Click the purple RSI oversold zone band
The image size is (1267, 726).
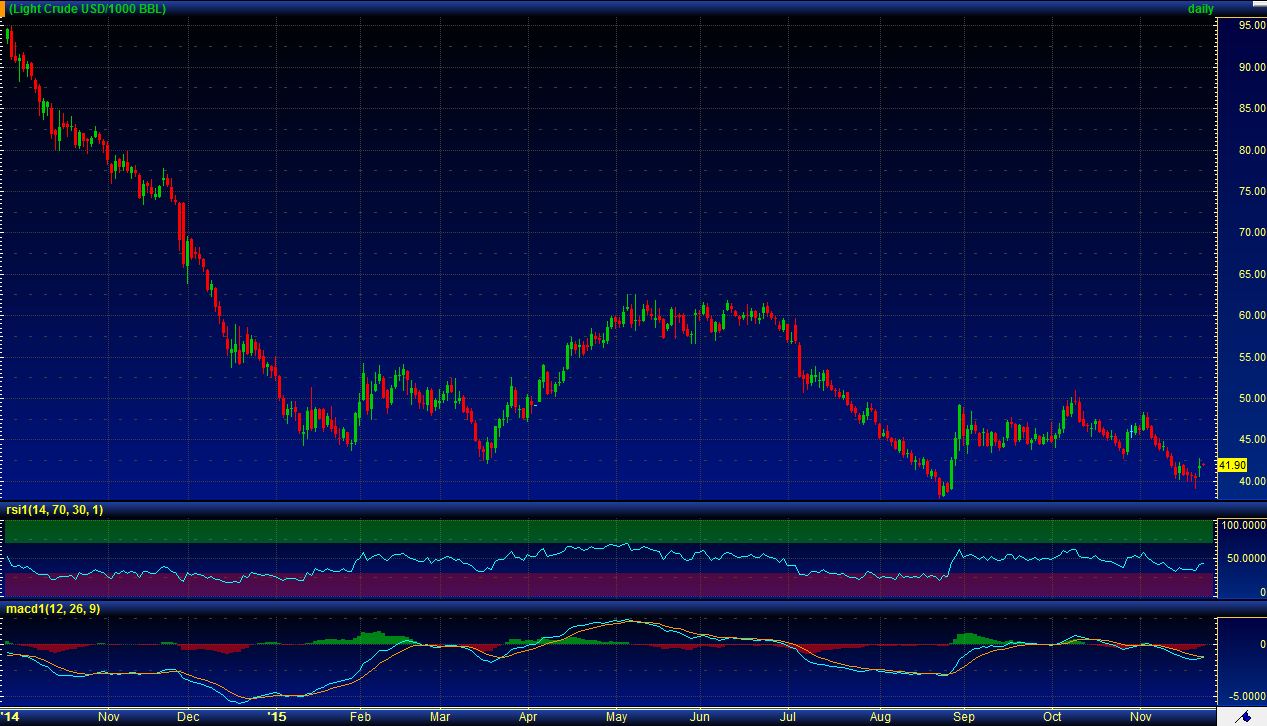click(600, 586)
